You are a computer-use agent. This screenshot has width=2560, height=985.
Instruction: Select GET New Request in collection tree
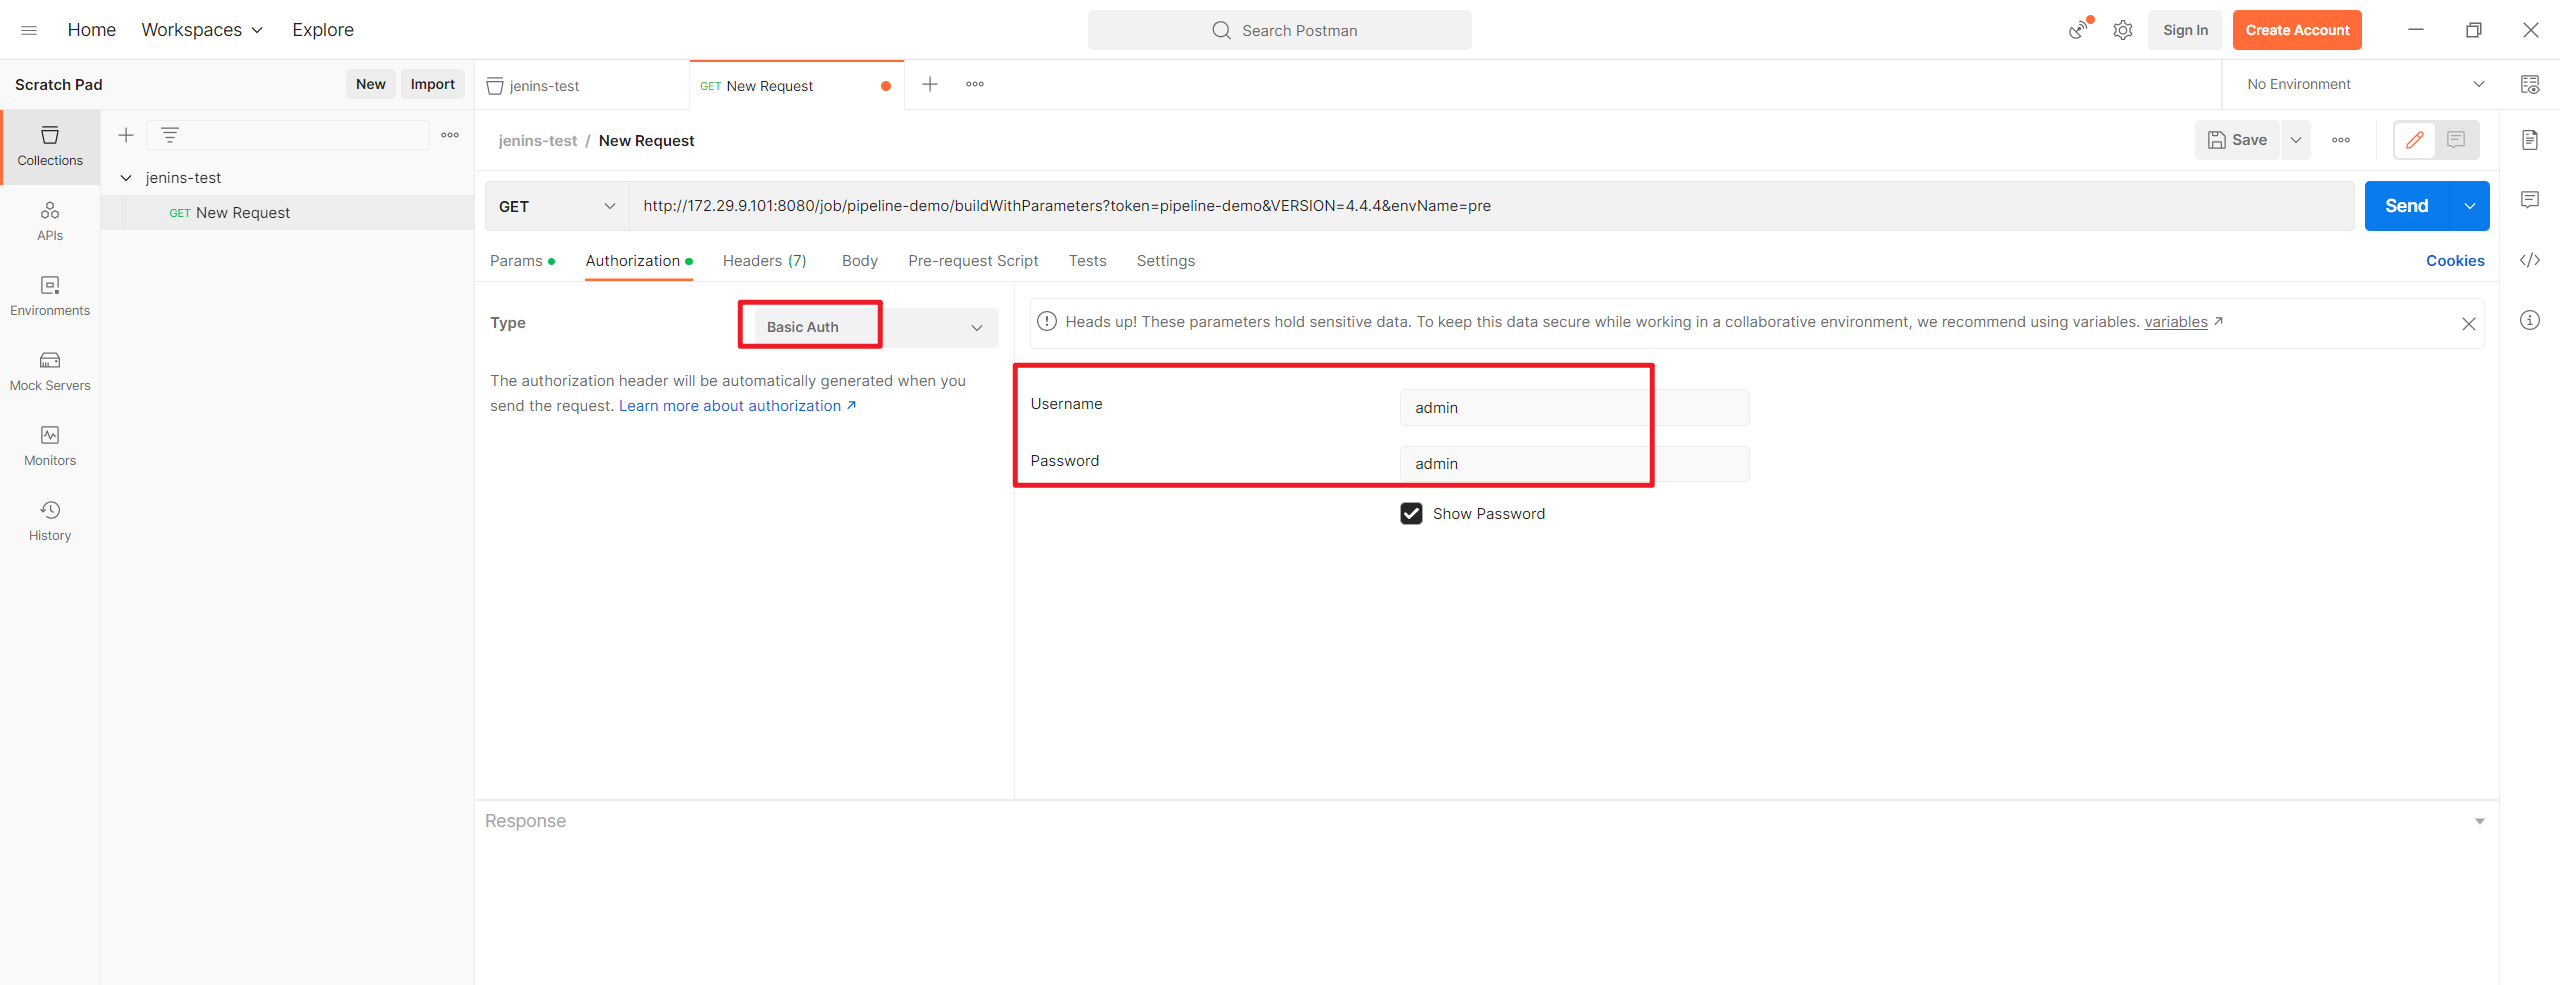[288, 213]
